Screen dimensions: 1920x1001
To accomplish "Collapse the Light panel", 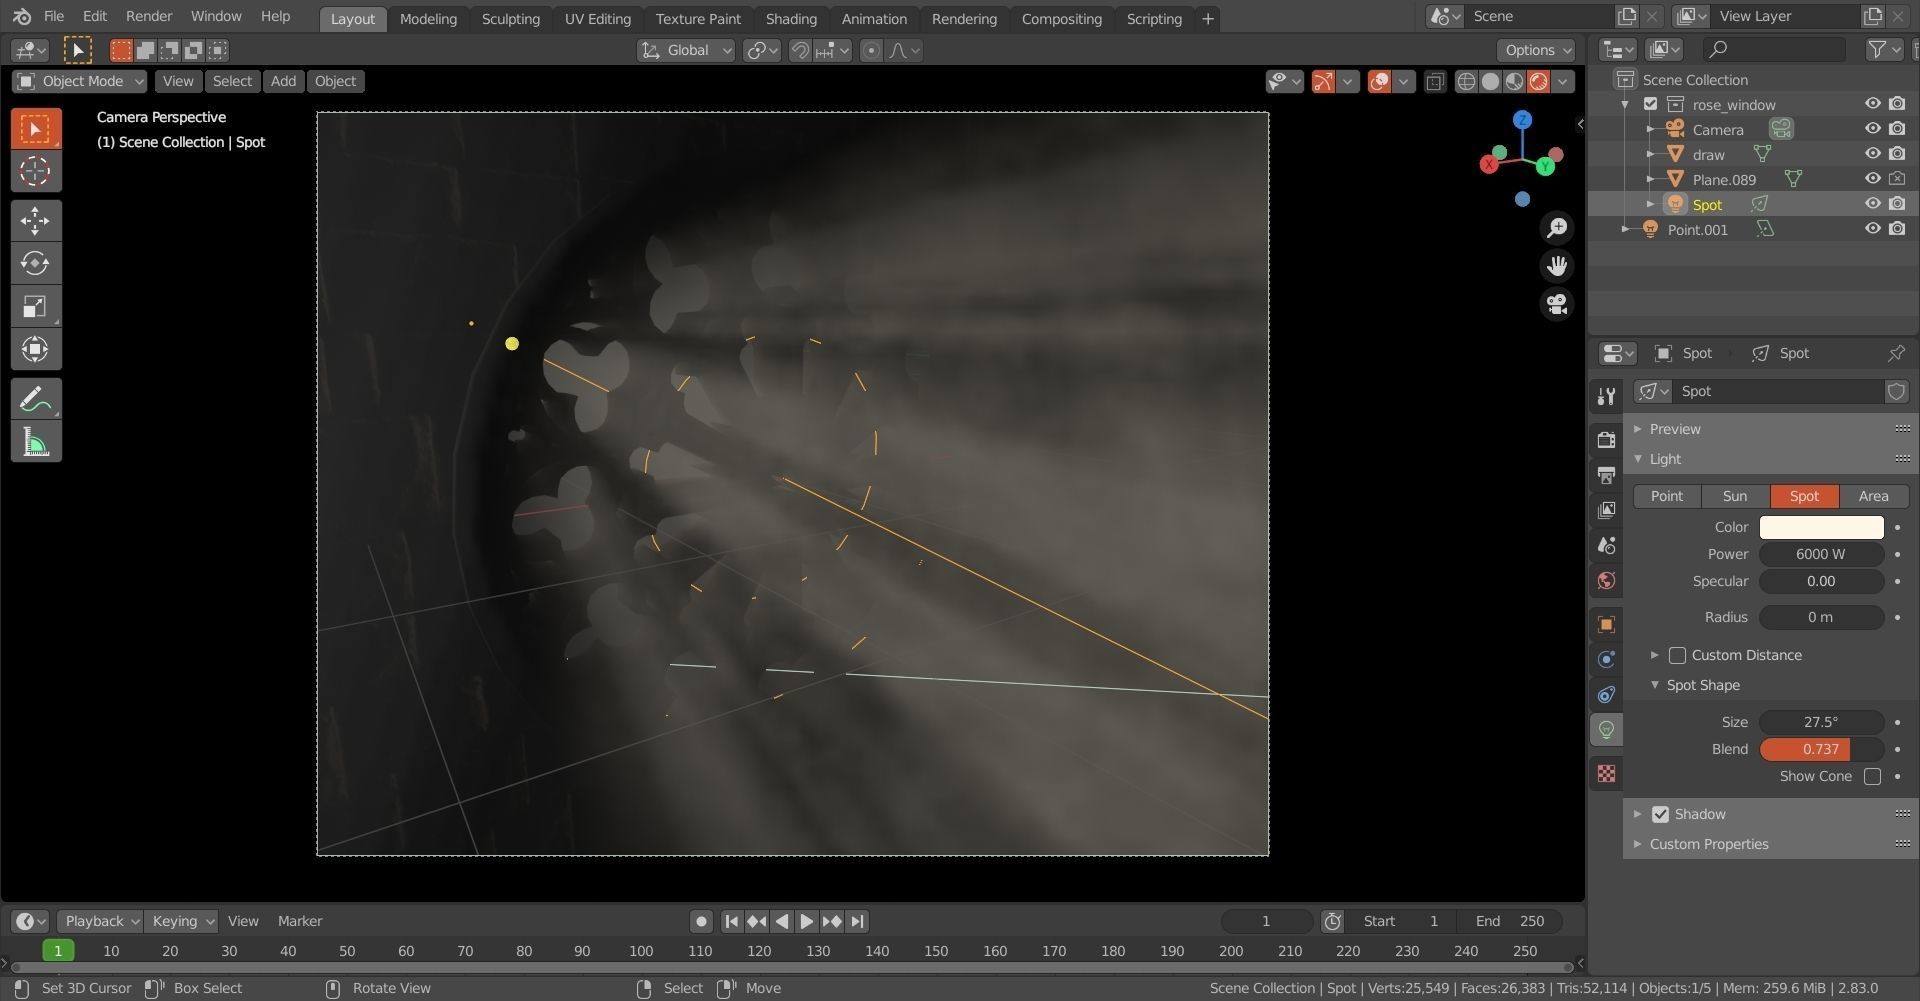I will pos(1665,459).
